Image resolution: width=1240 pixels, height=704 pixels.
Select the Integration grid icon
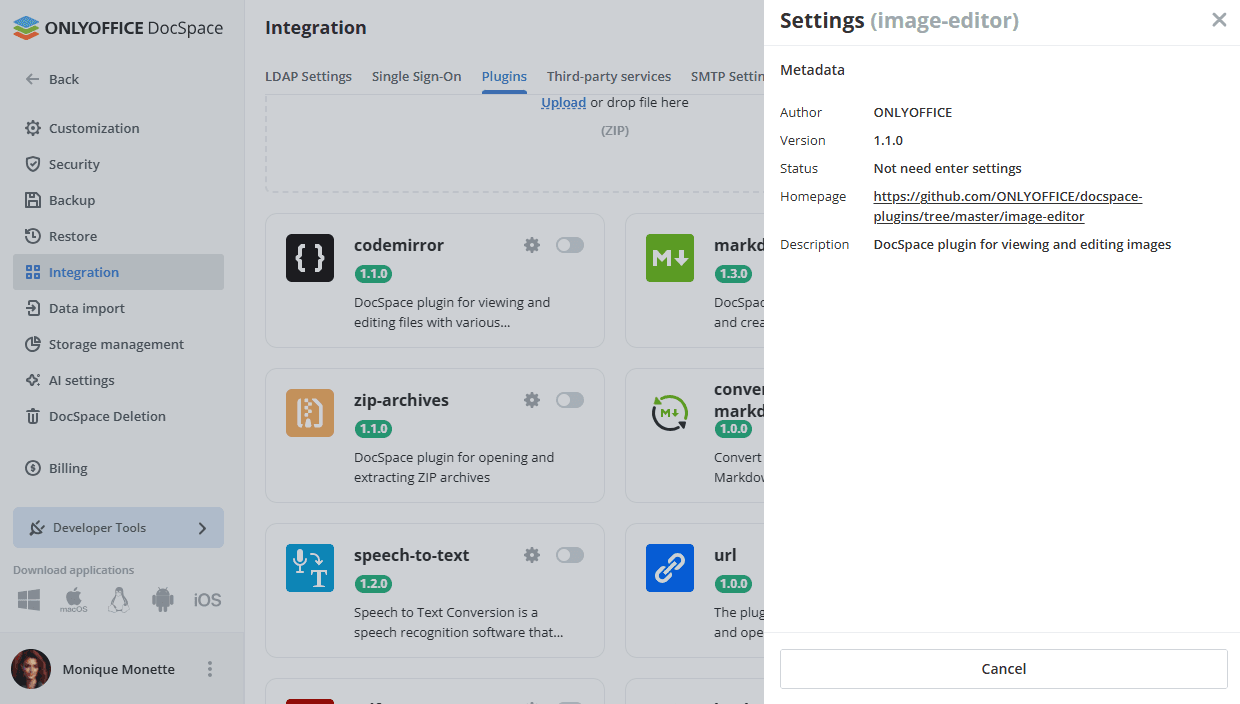pyautogui.click(x=33, y=272)
